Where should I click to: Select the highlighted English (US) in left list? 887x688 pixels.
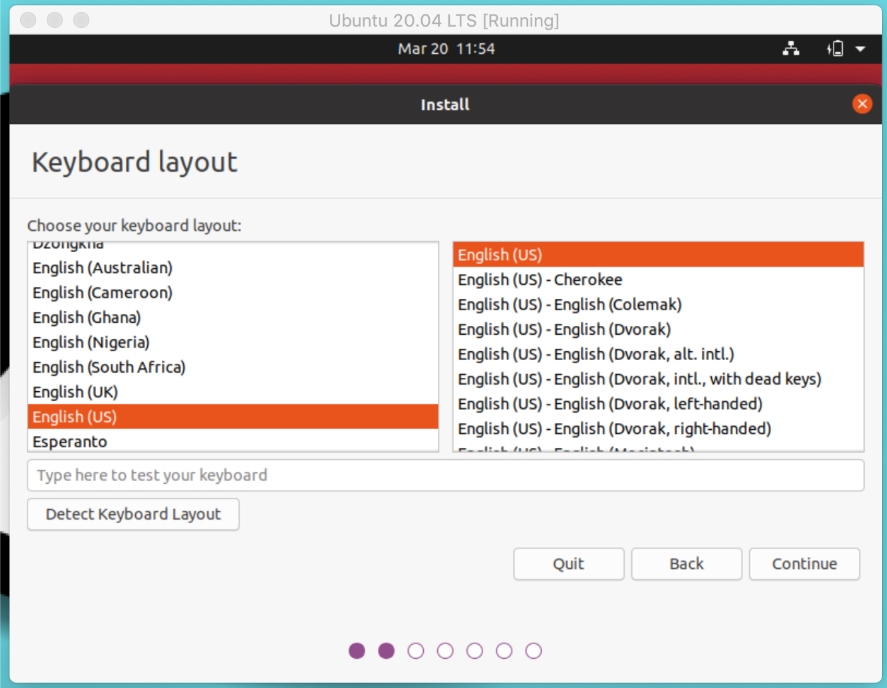(x=233, y=417)
